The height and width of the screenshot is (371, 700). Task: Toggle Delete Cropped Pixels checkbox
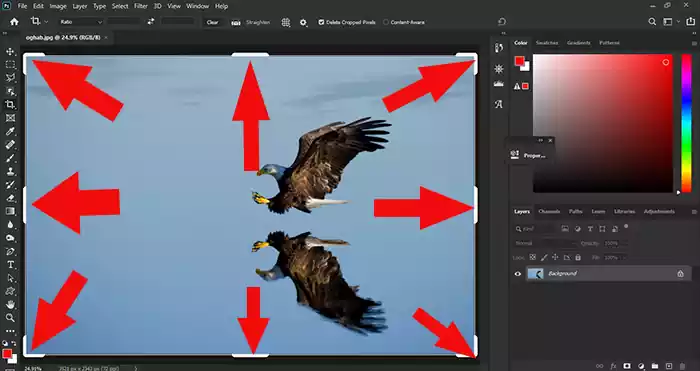point(321,22)
